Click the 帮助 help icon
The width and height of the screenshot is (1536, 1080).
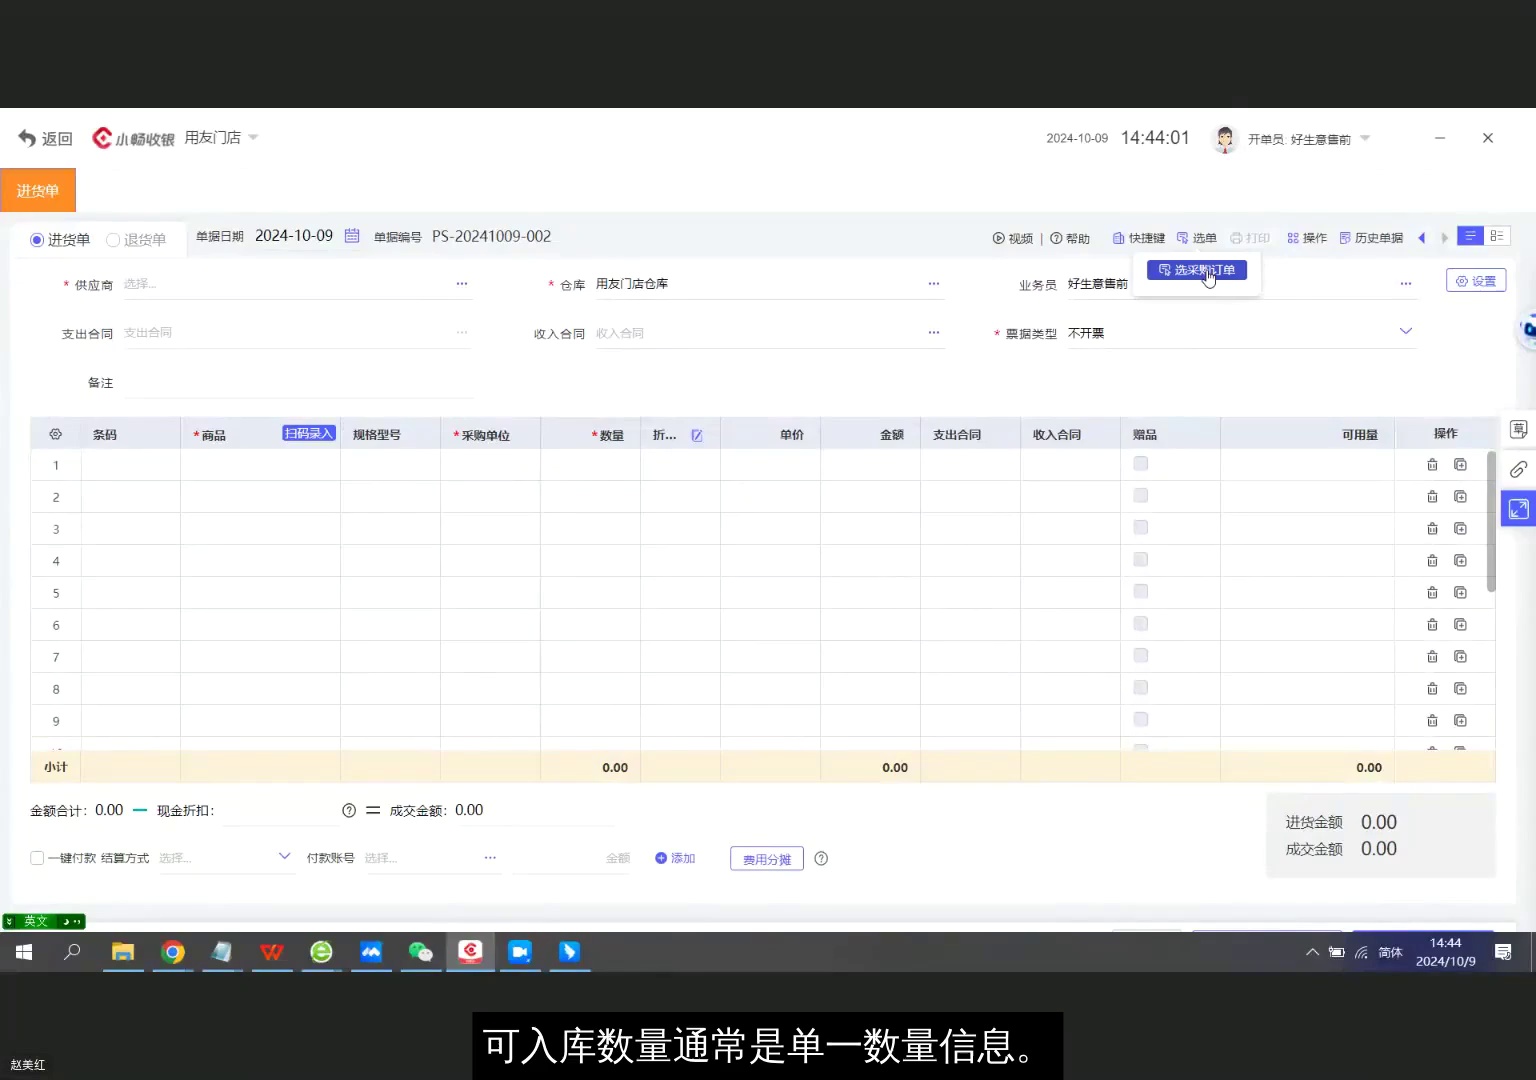(1070, 238)
